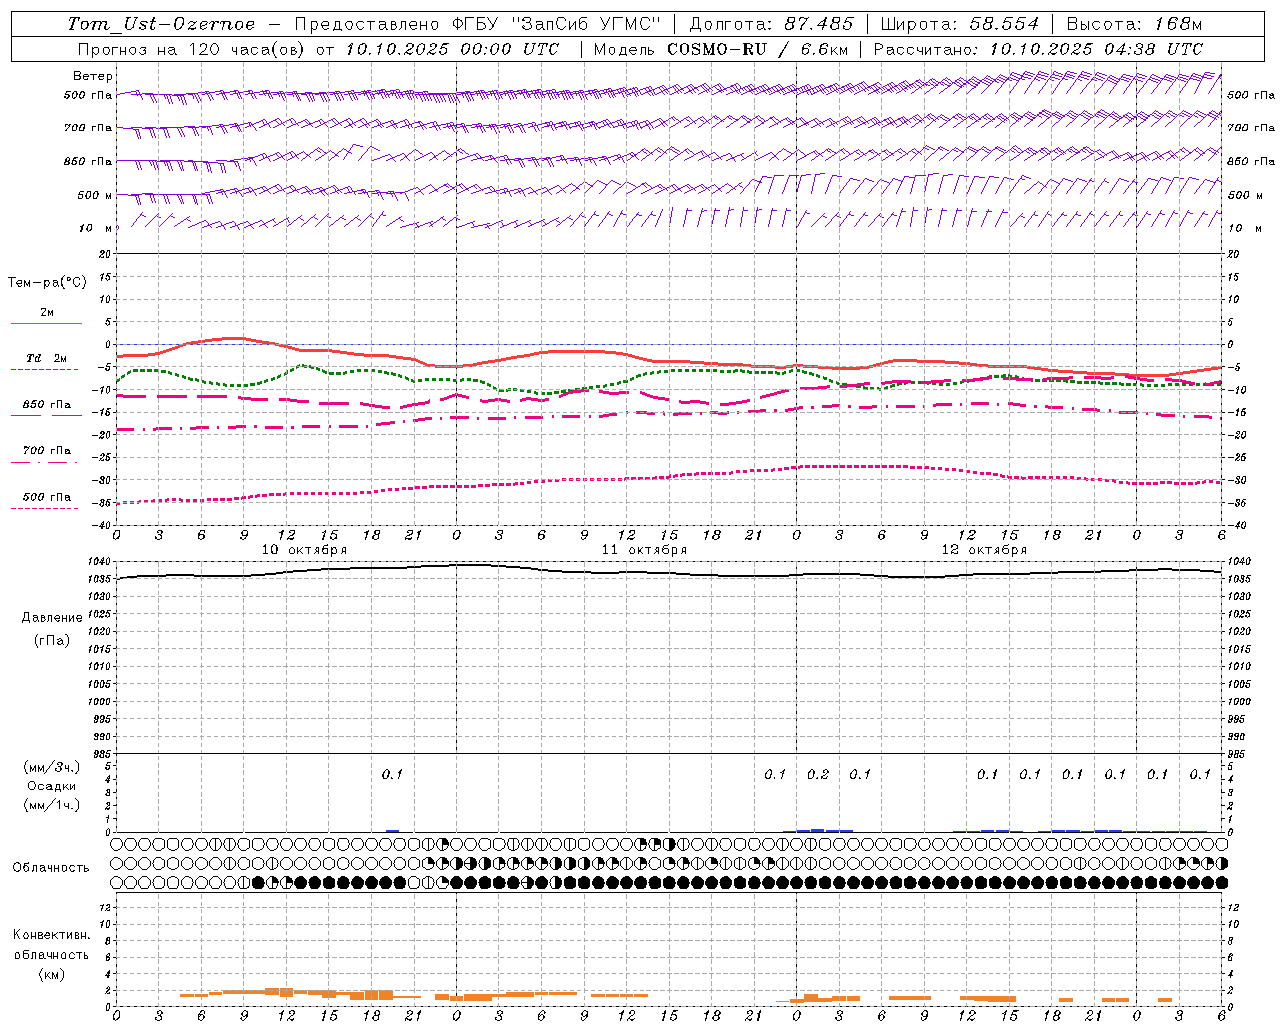
Task: Click the 10 октября date label
Action: (305, 550)
